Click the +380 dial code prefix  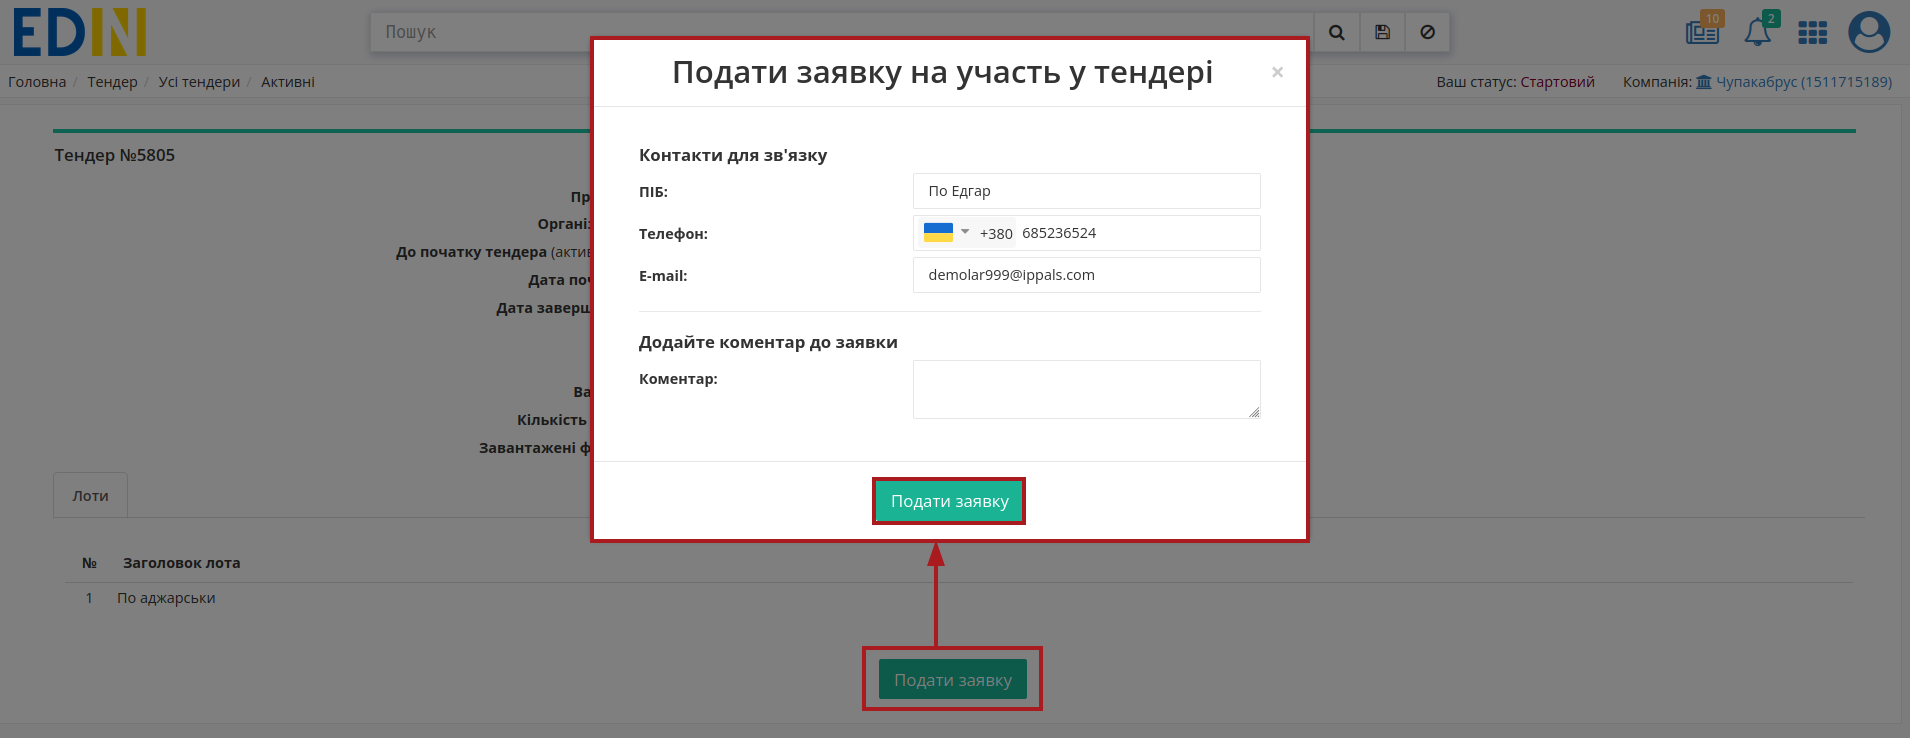pos(995,233)
